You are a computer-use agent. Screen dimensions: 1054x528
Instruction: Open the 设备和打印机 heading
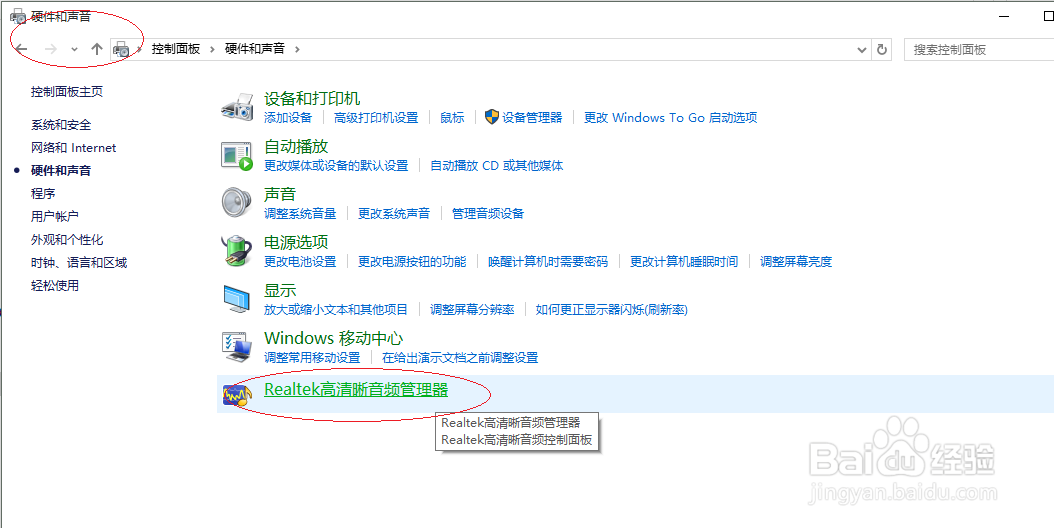[313, 98]
